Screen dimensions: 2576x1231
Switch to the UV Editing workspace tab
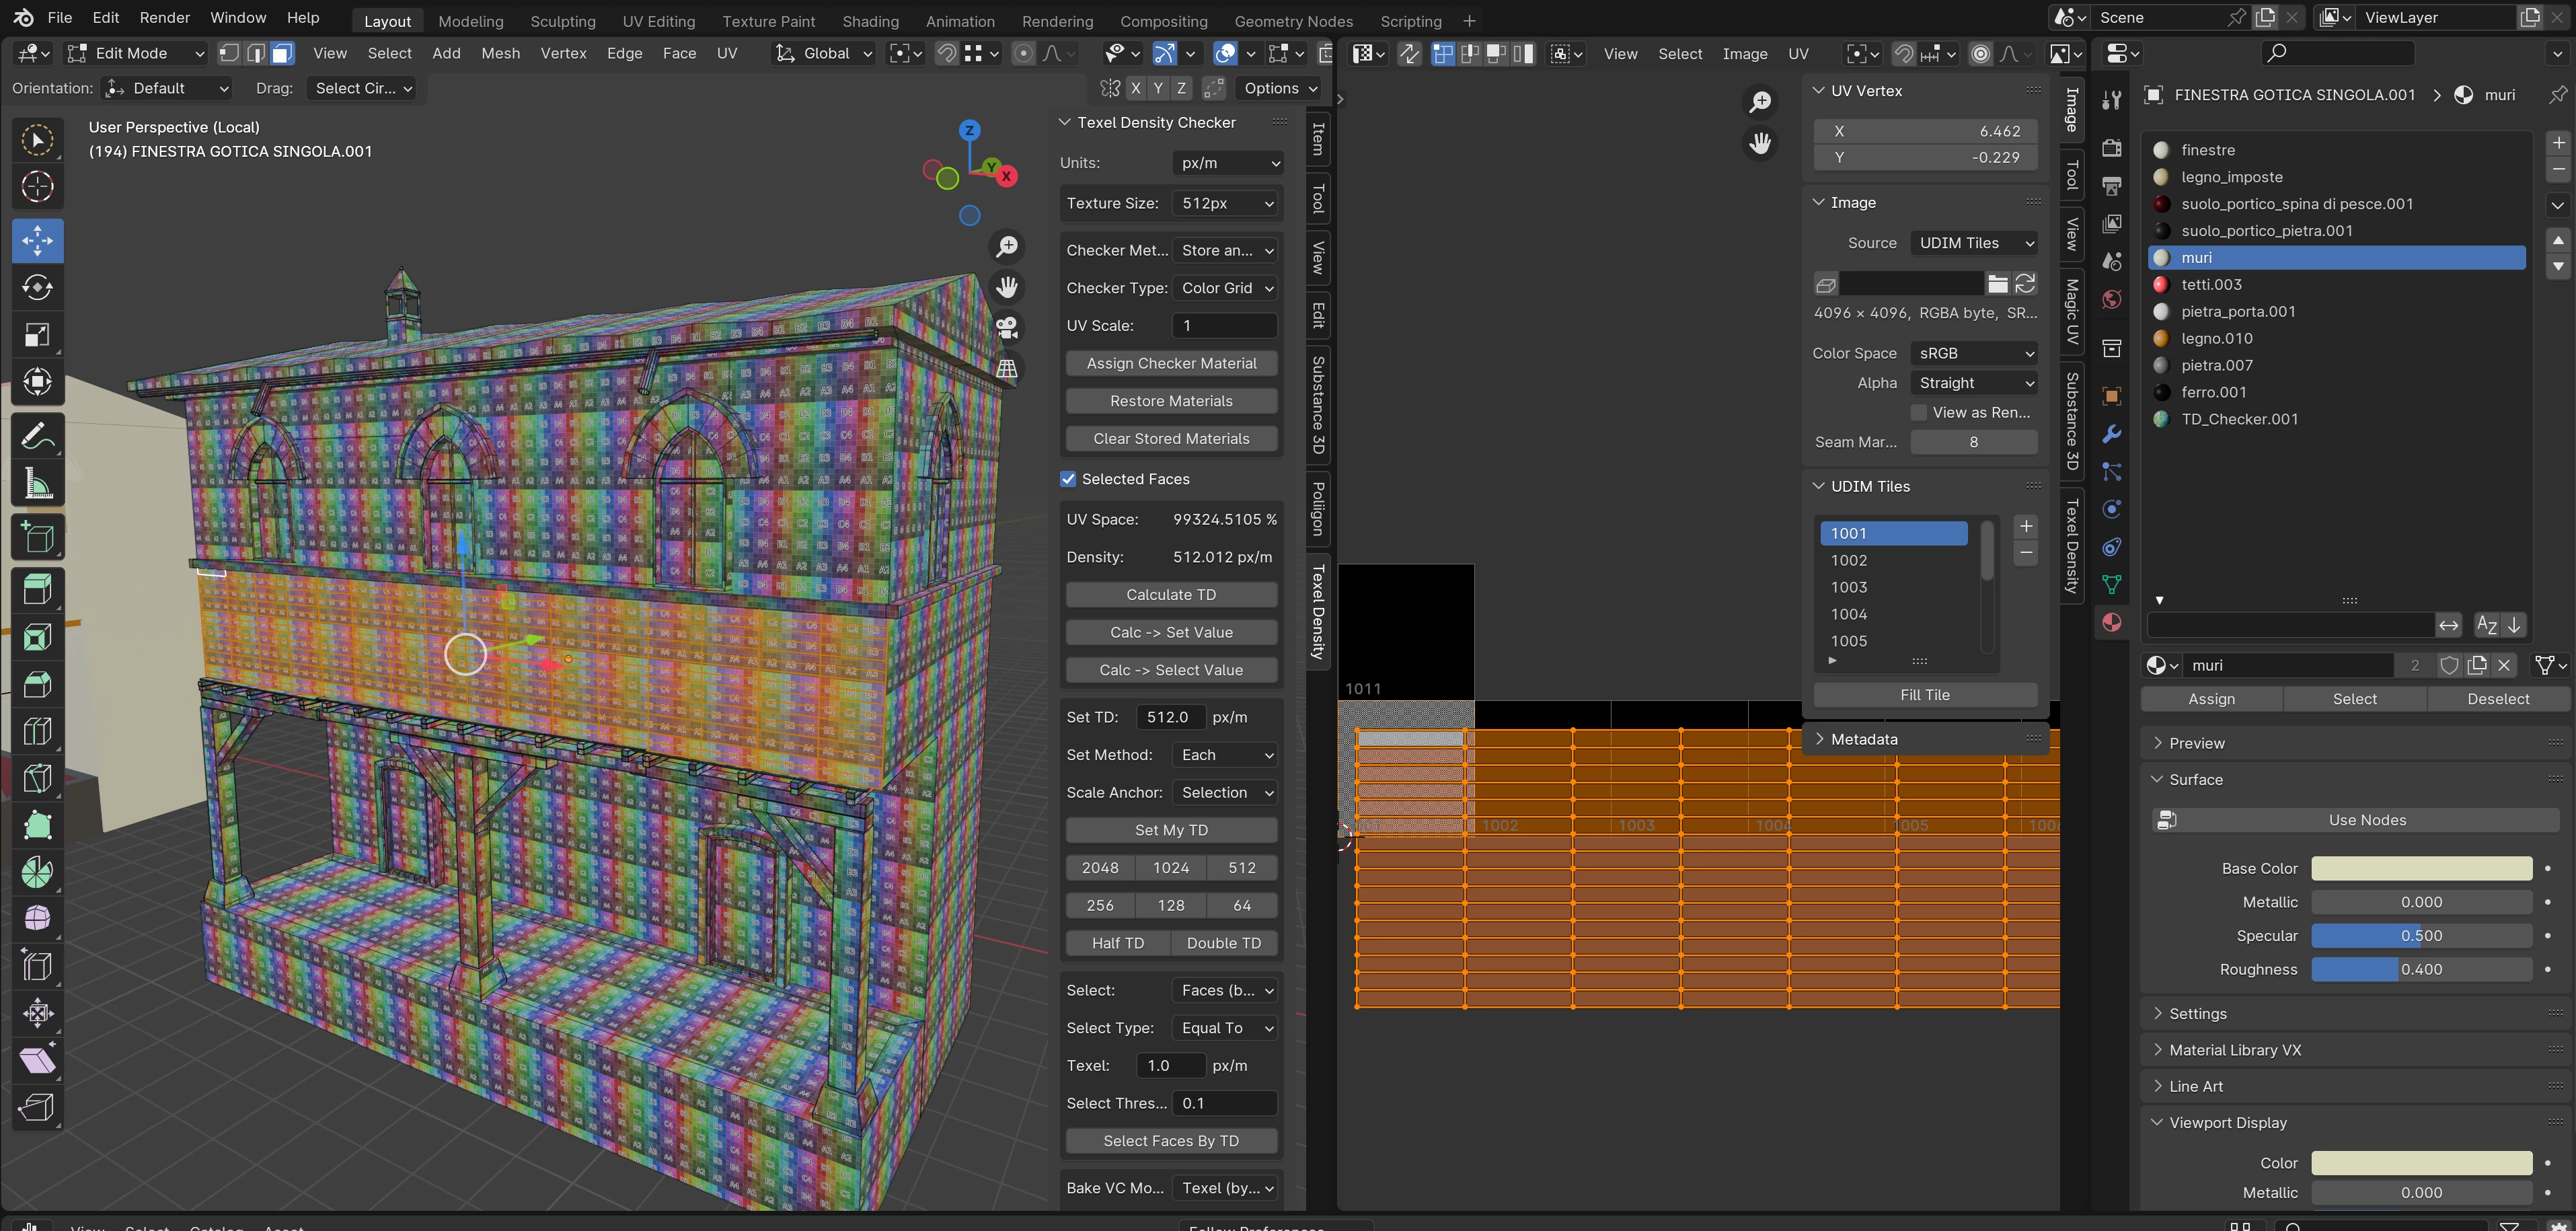coord(658,21)
